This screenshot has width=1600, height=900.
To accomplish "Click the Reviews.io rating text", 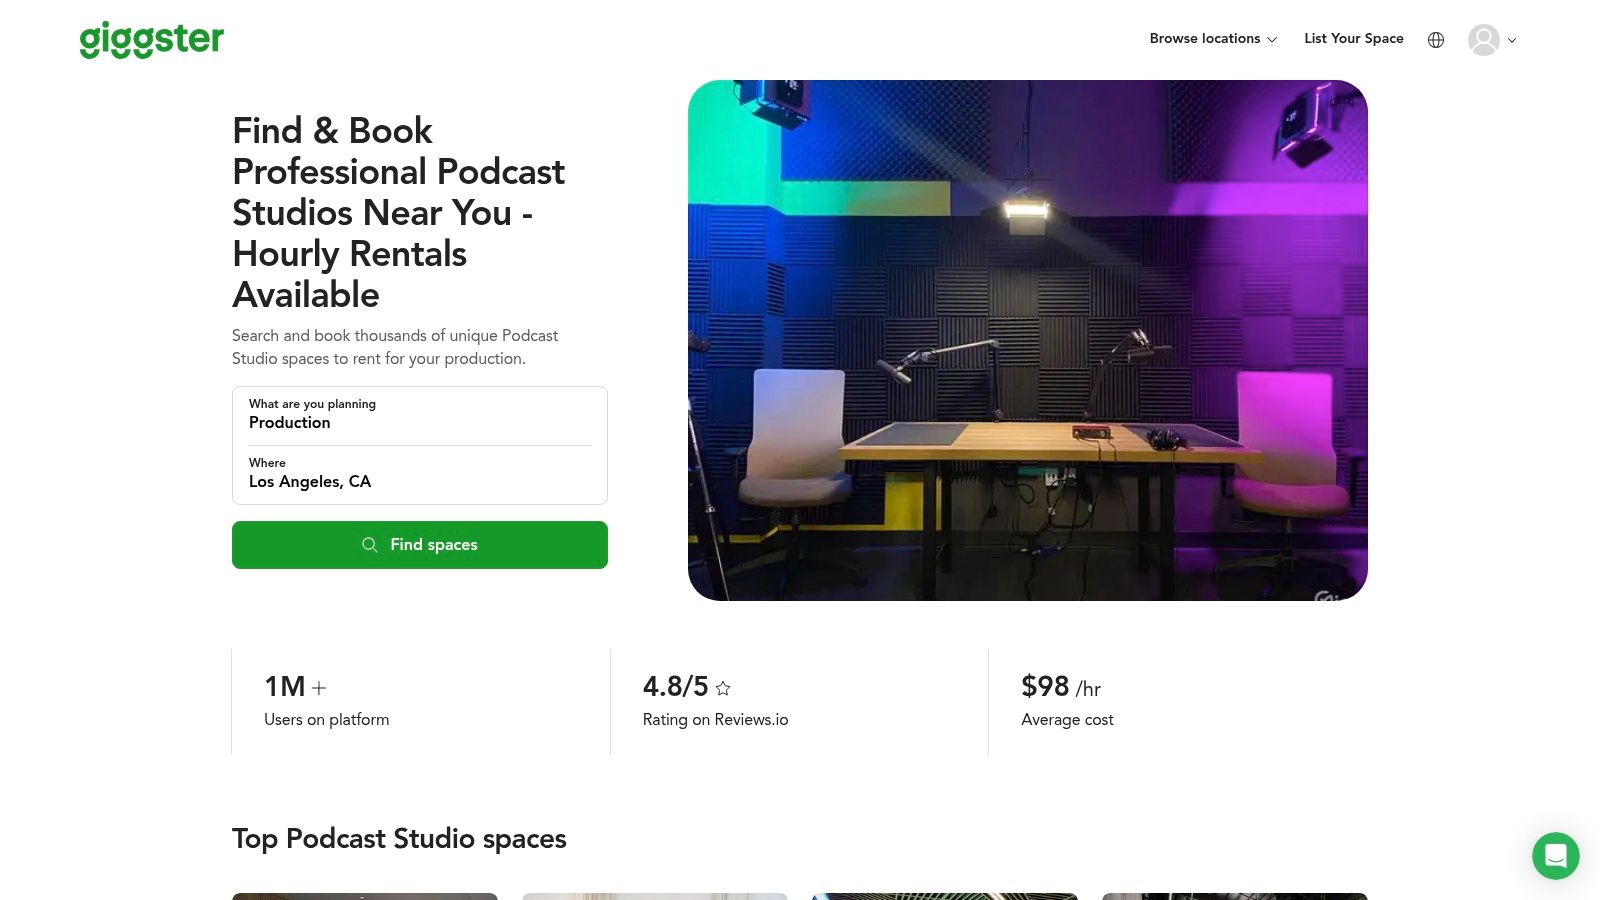I will tap(715, 720).
